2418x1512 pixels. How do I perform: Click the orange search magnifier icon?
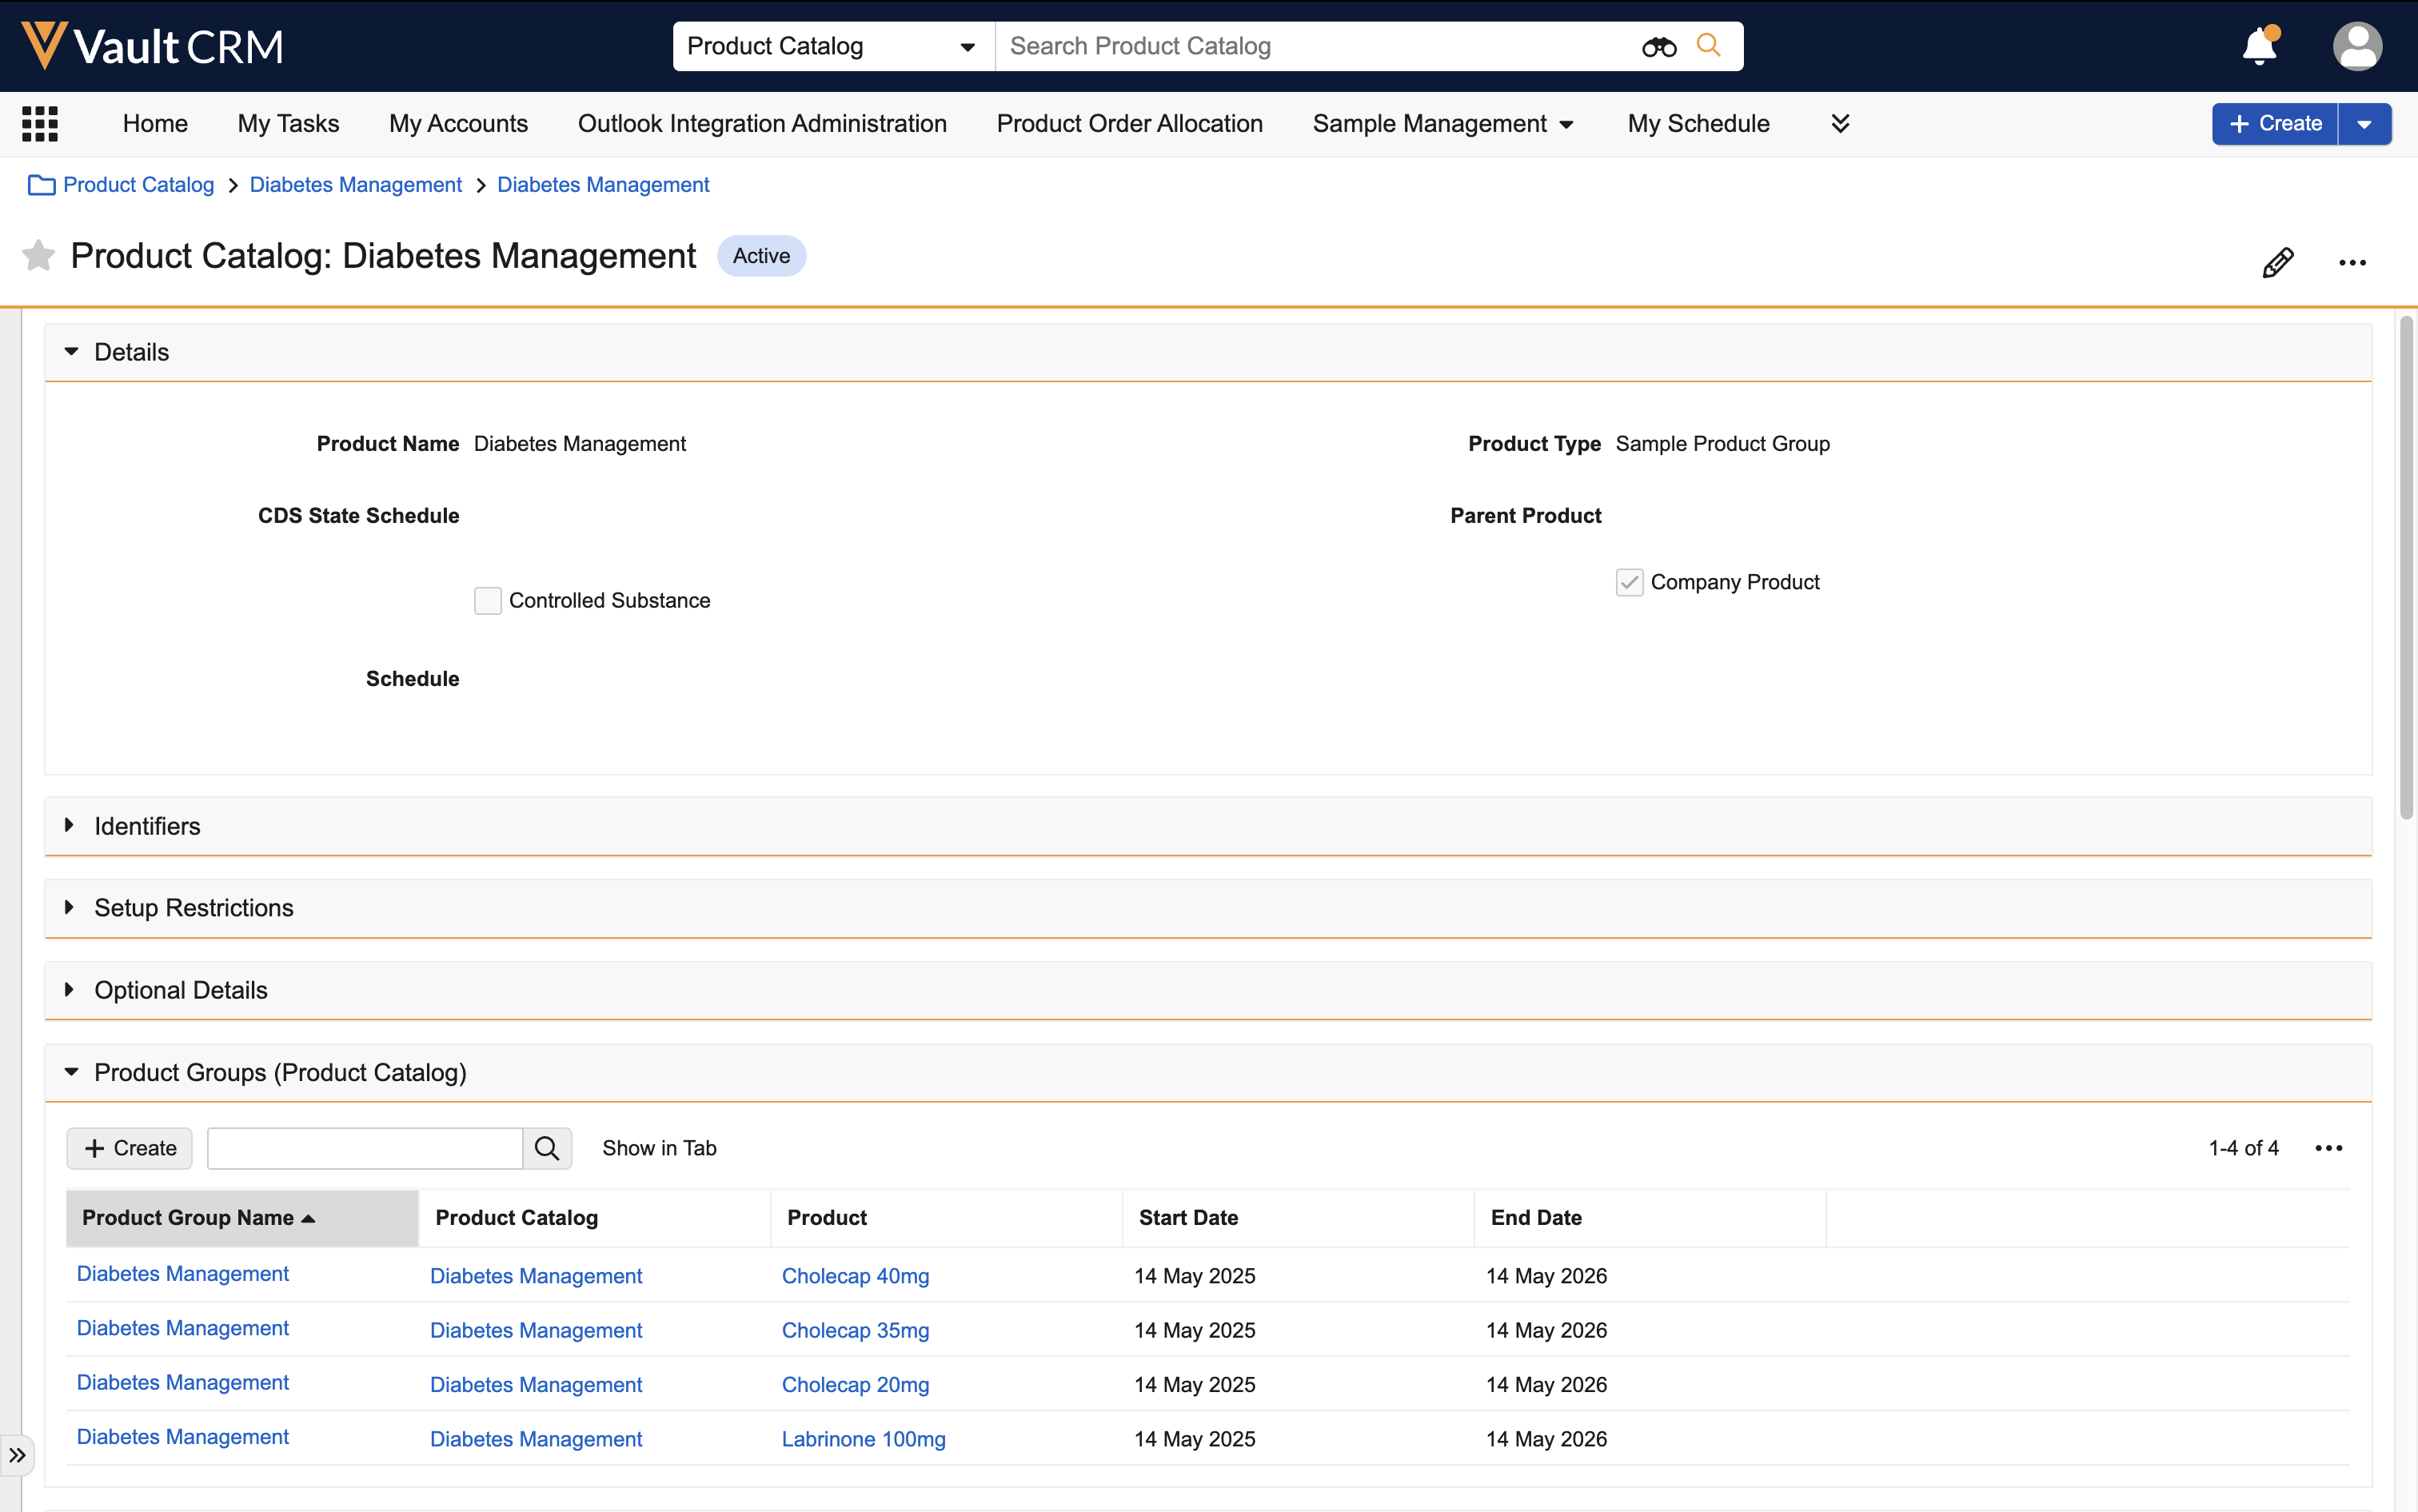(1708, 46)
